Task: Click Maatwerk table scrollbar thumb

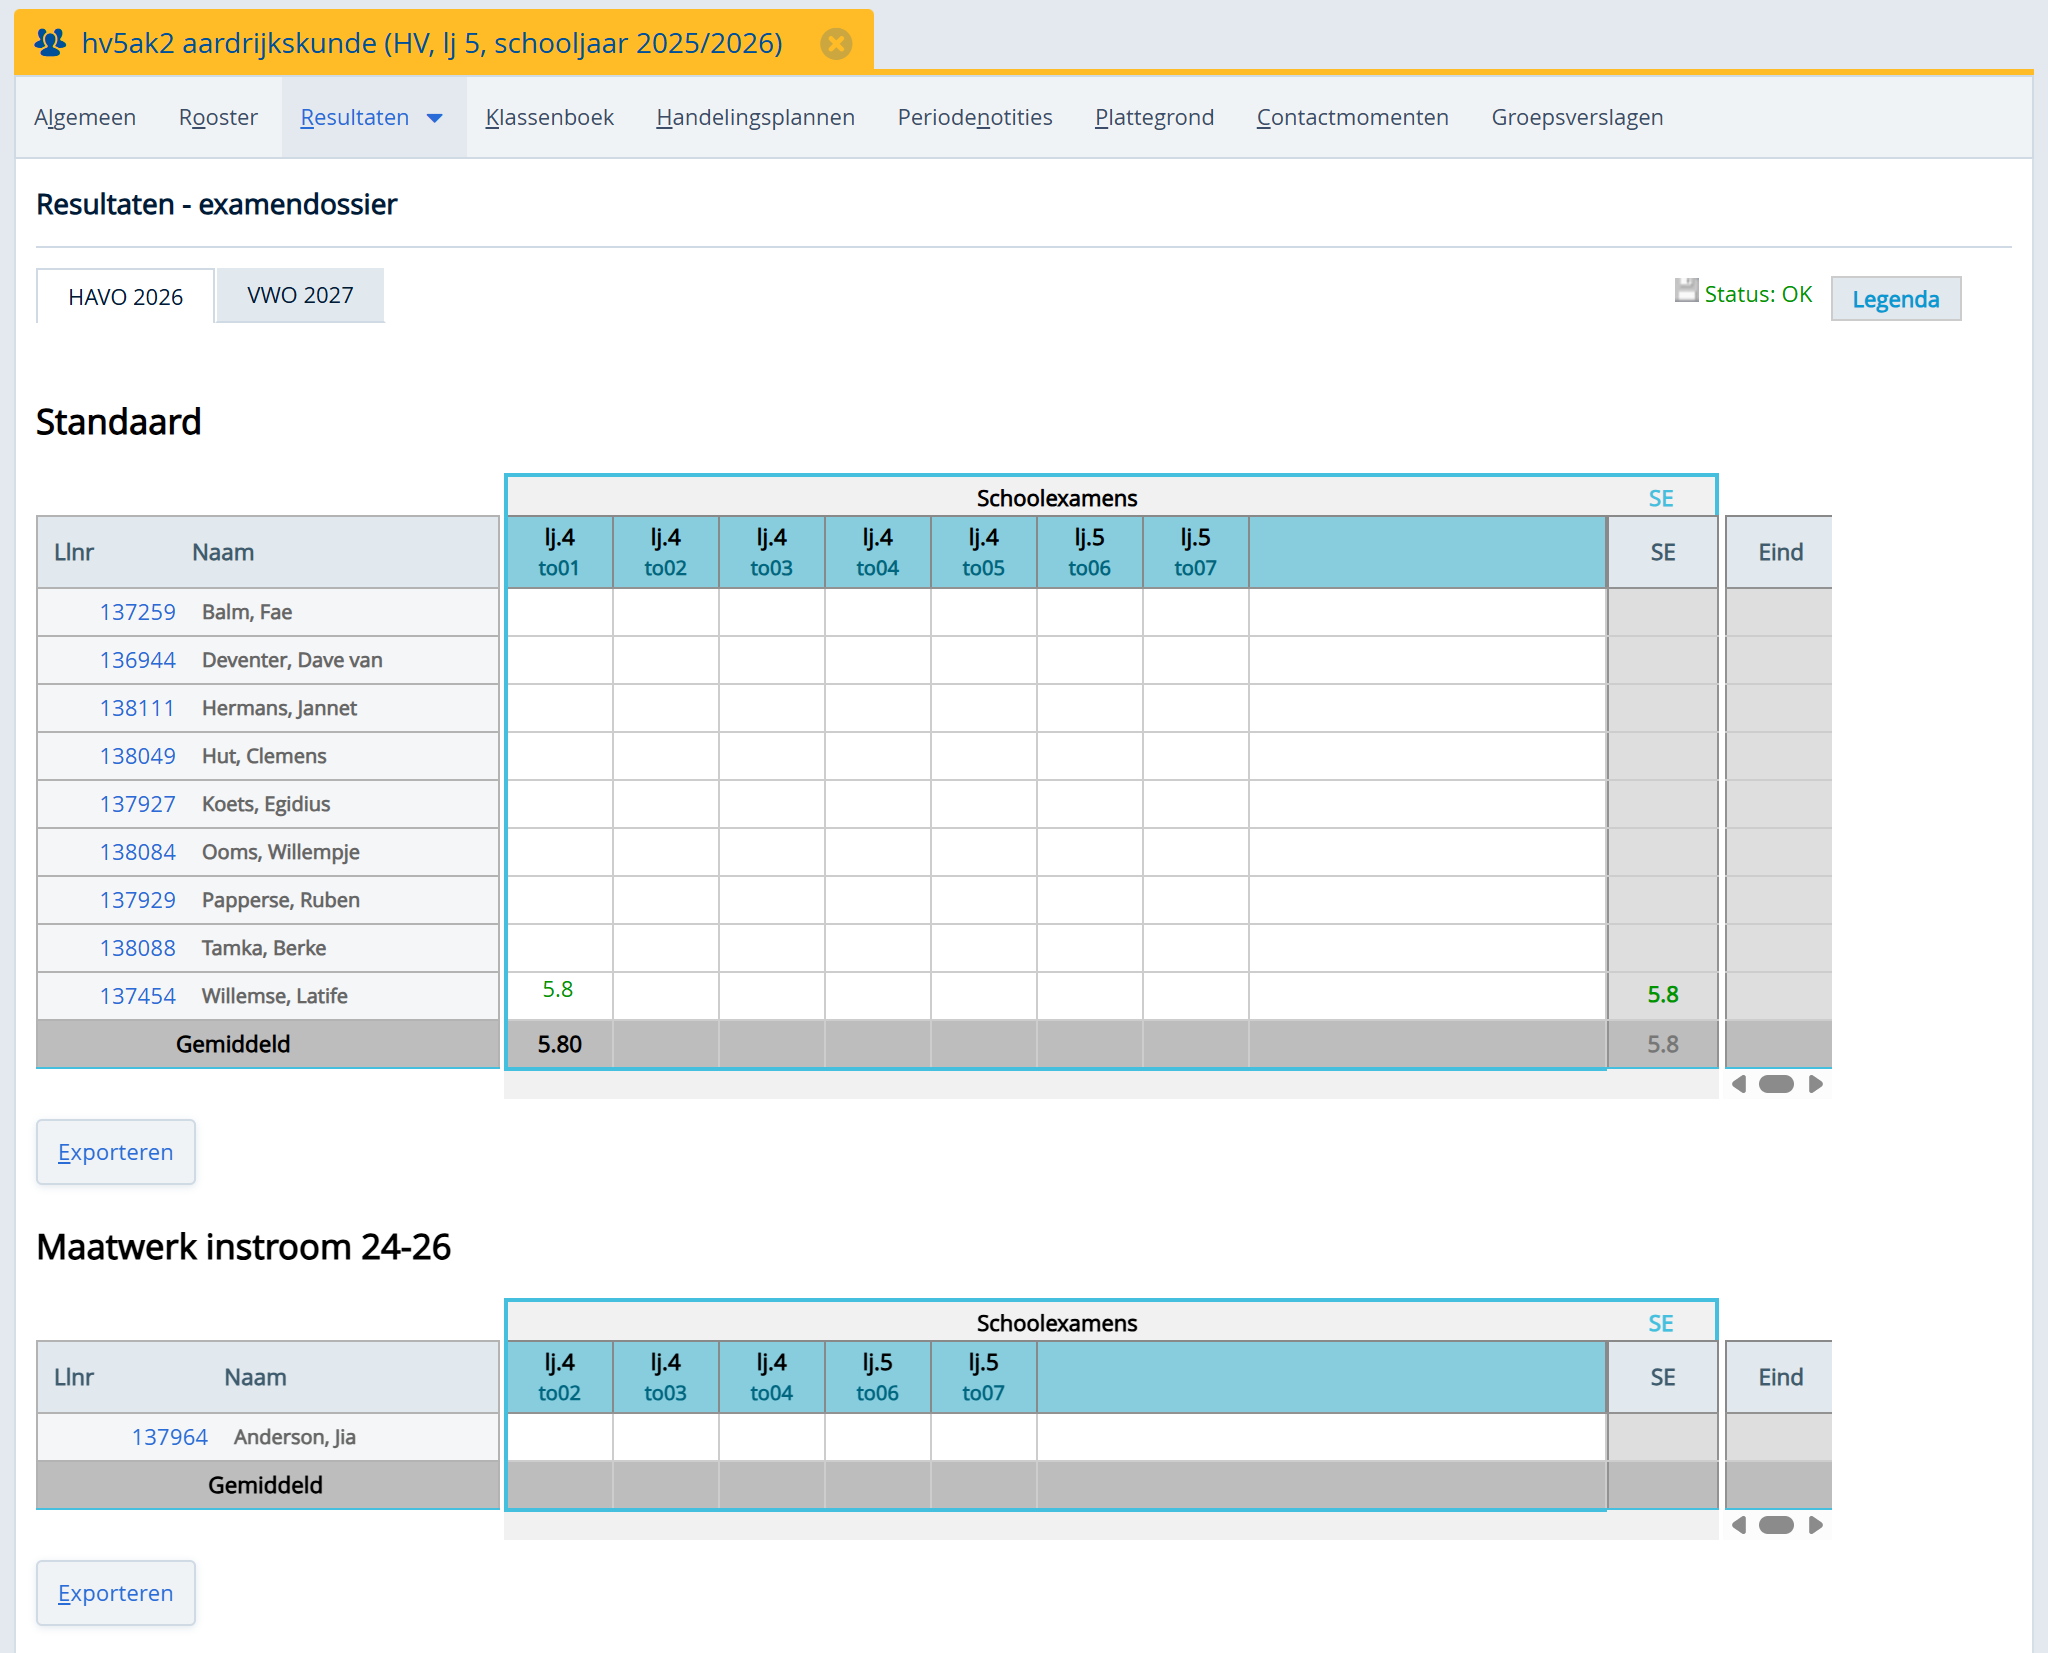Action: point(1776,1525)
